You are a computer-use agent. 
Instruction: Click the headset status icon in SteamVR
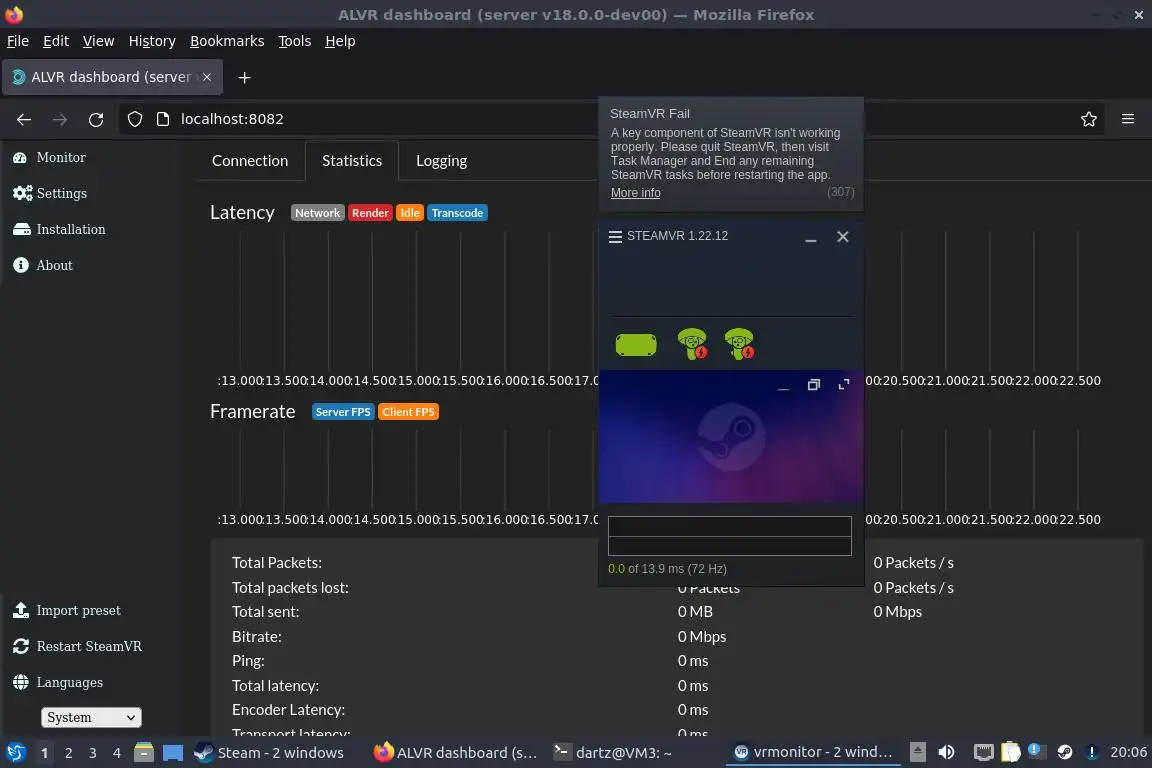[x=636, y=345]
